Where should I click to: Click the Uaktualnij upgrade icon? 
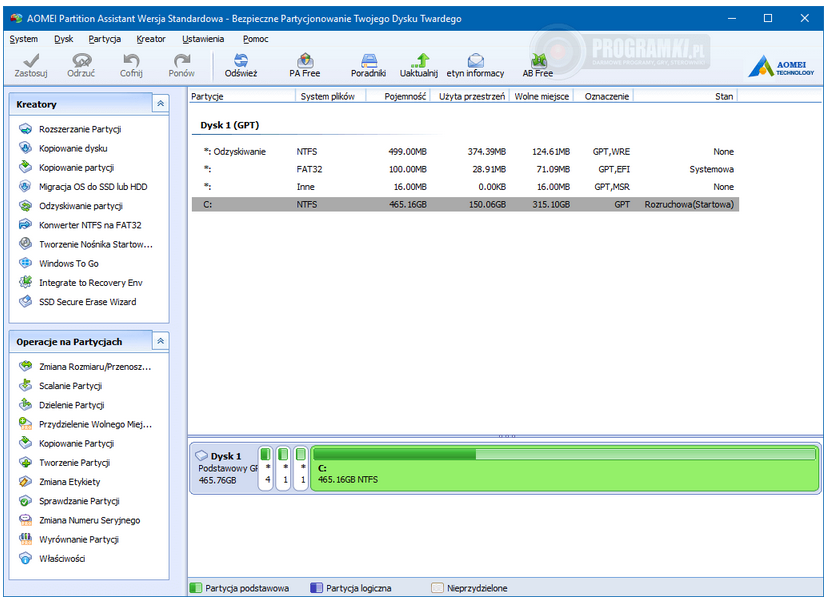click(419, 60)
